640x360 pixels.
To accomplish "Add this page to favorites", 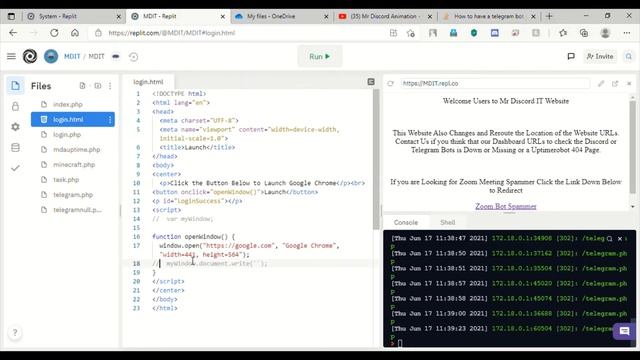I will (411, 33).
